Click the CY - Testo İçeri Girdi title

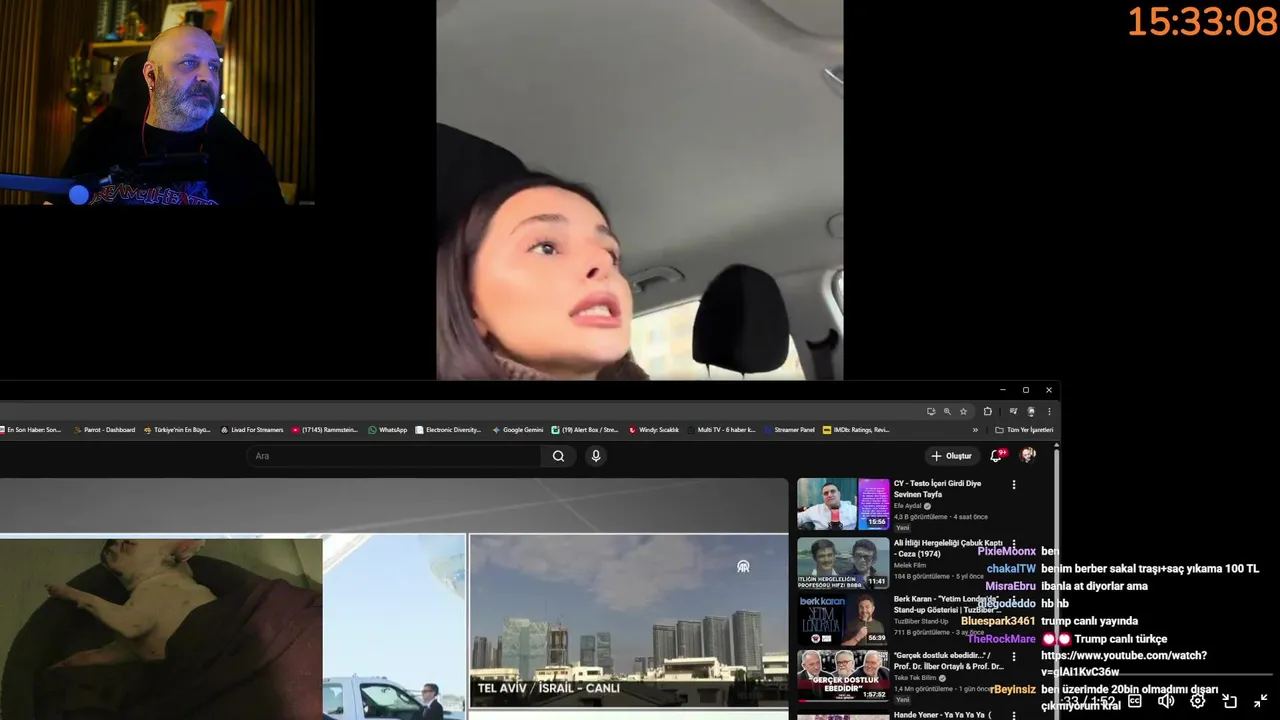click(937, 489)
